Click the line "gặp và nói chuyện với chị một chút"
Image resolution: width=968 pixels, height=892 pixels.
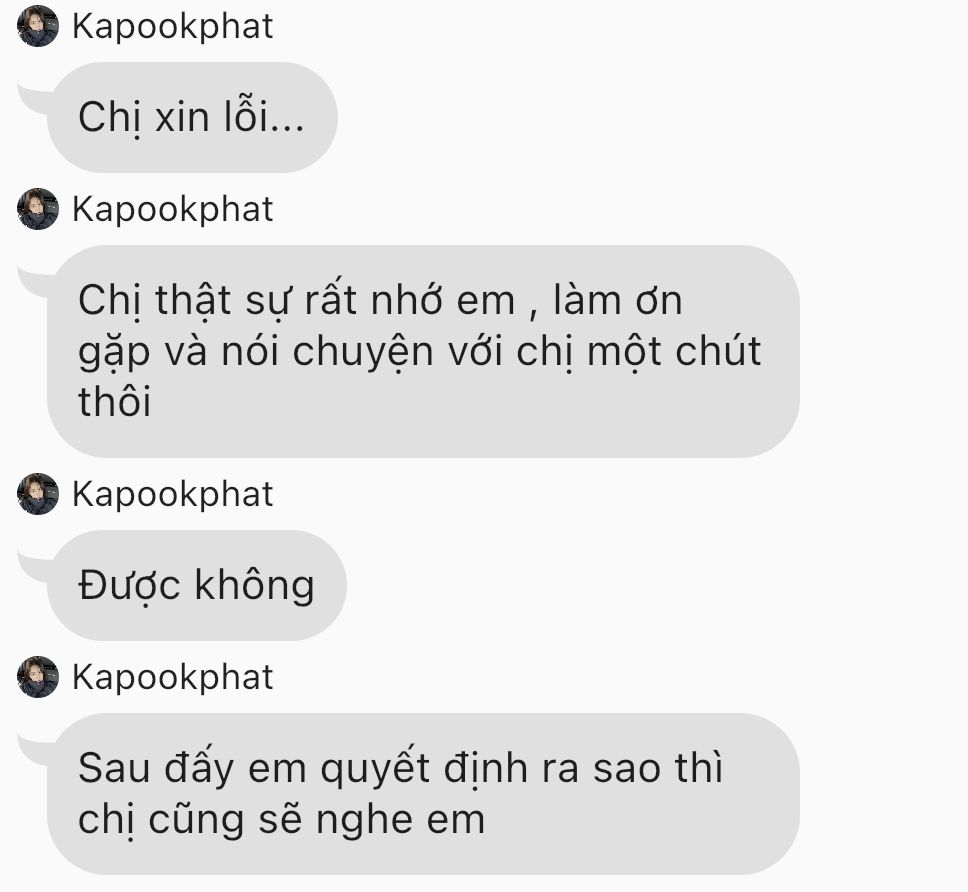419,352
